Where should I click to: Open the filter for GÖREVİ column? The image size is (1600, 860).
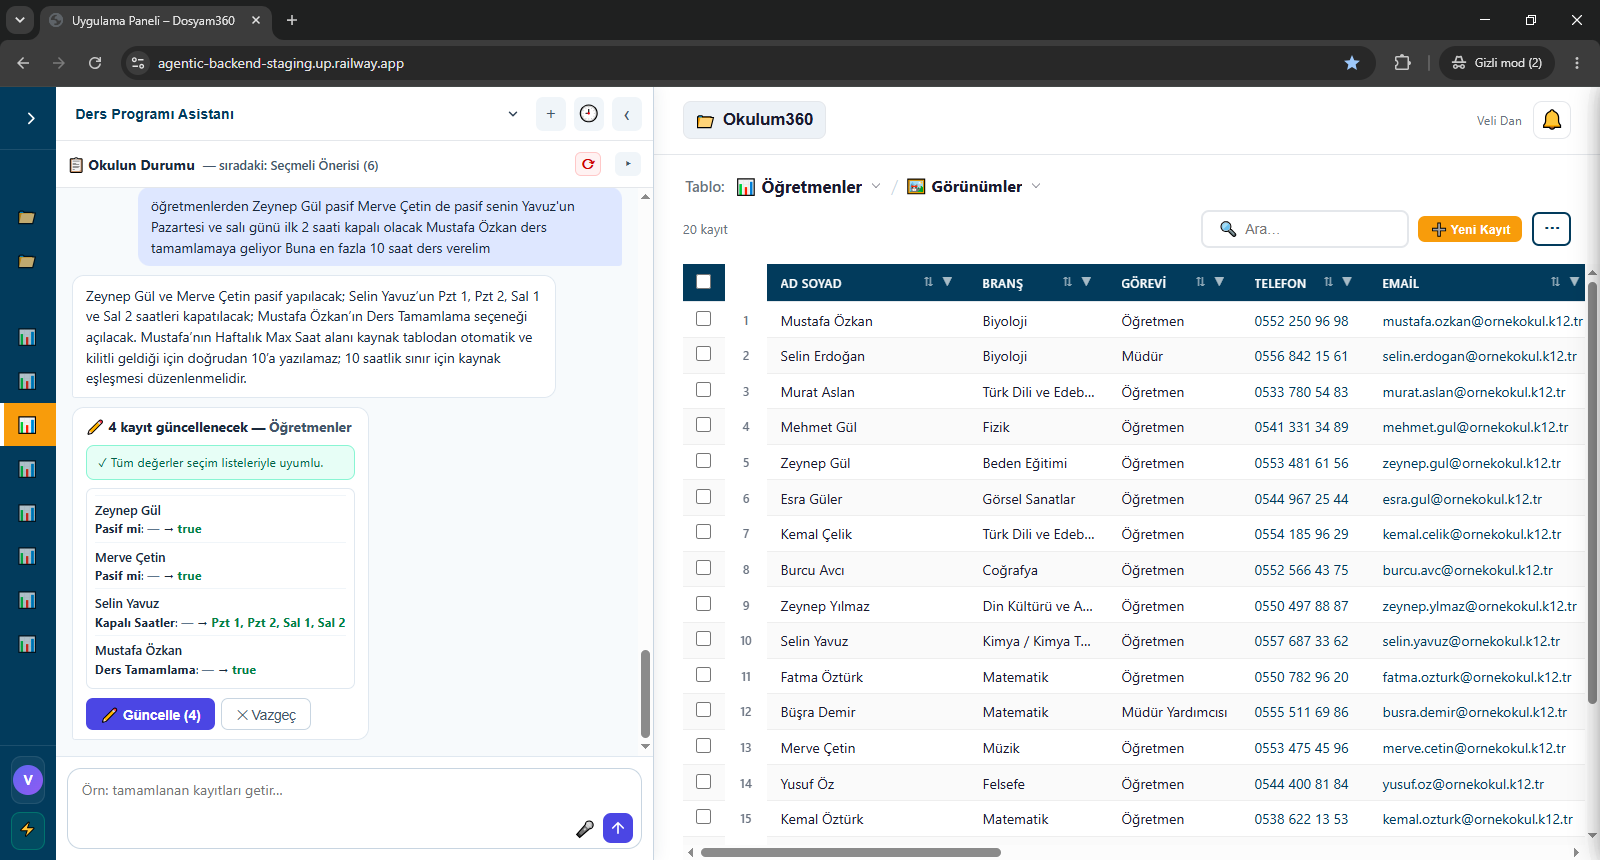coord(1219,282)
